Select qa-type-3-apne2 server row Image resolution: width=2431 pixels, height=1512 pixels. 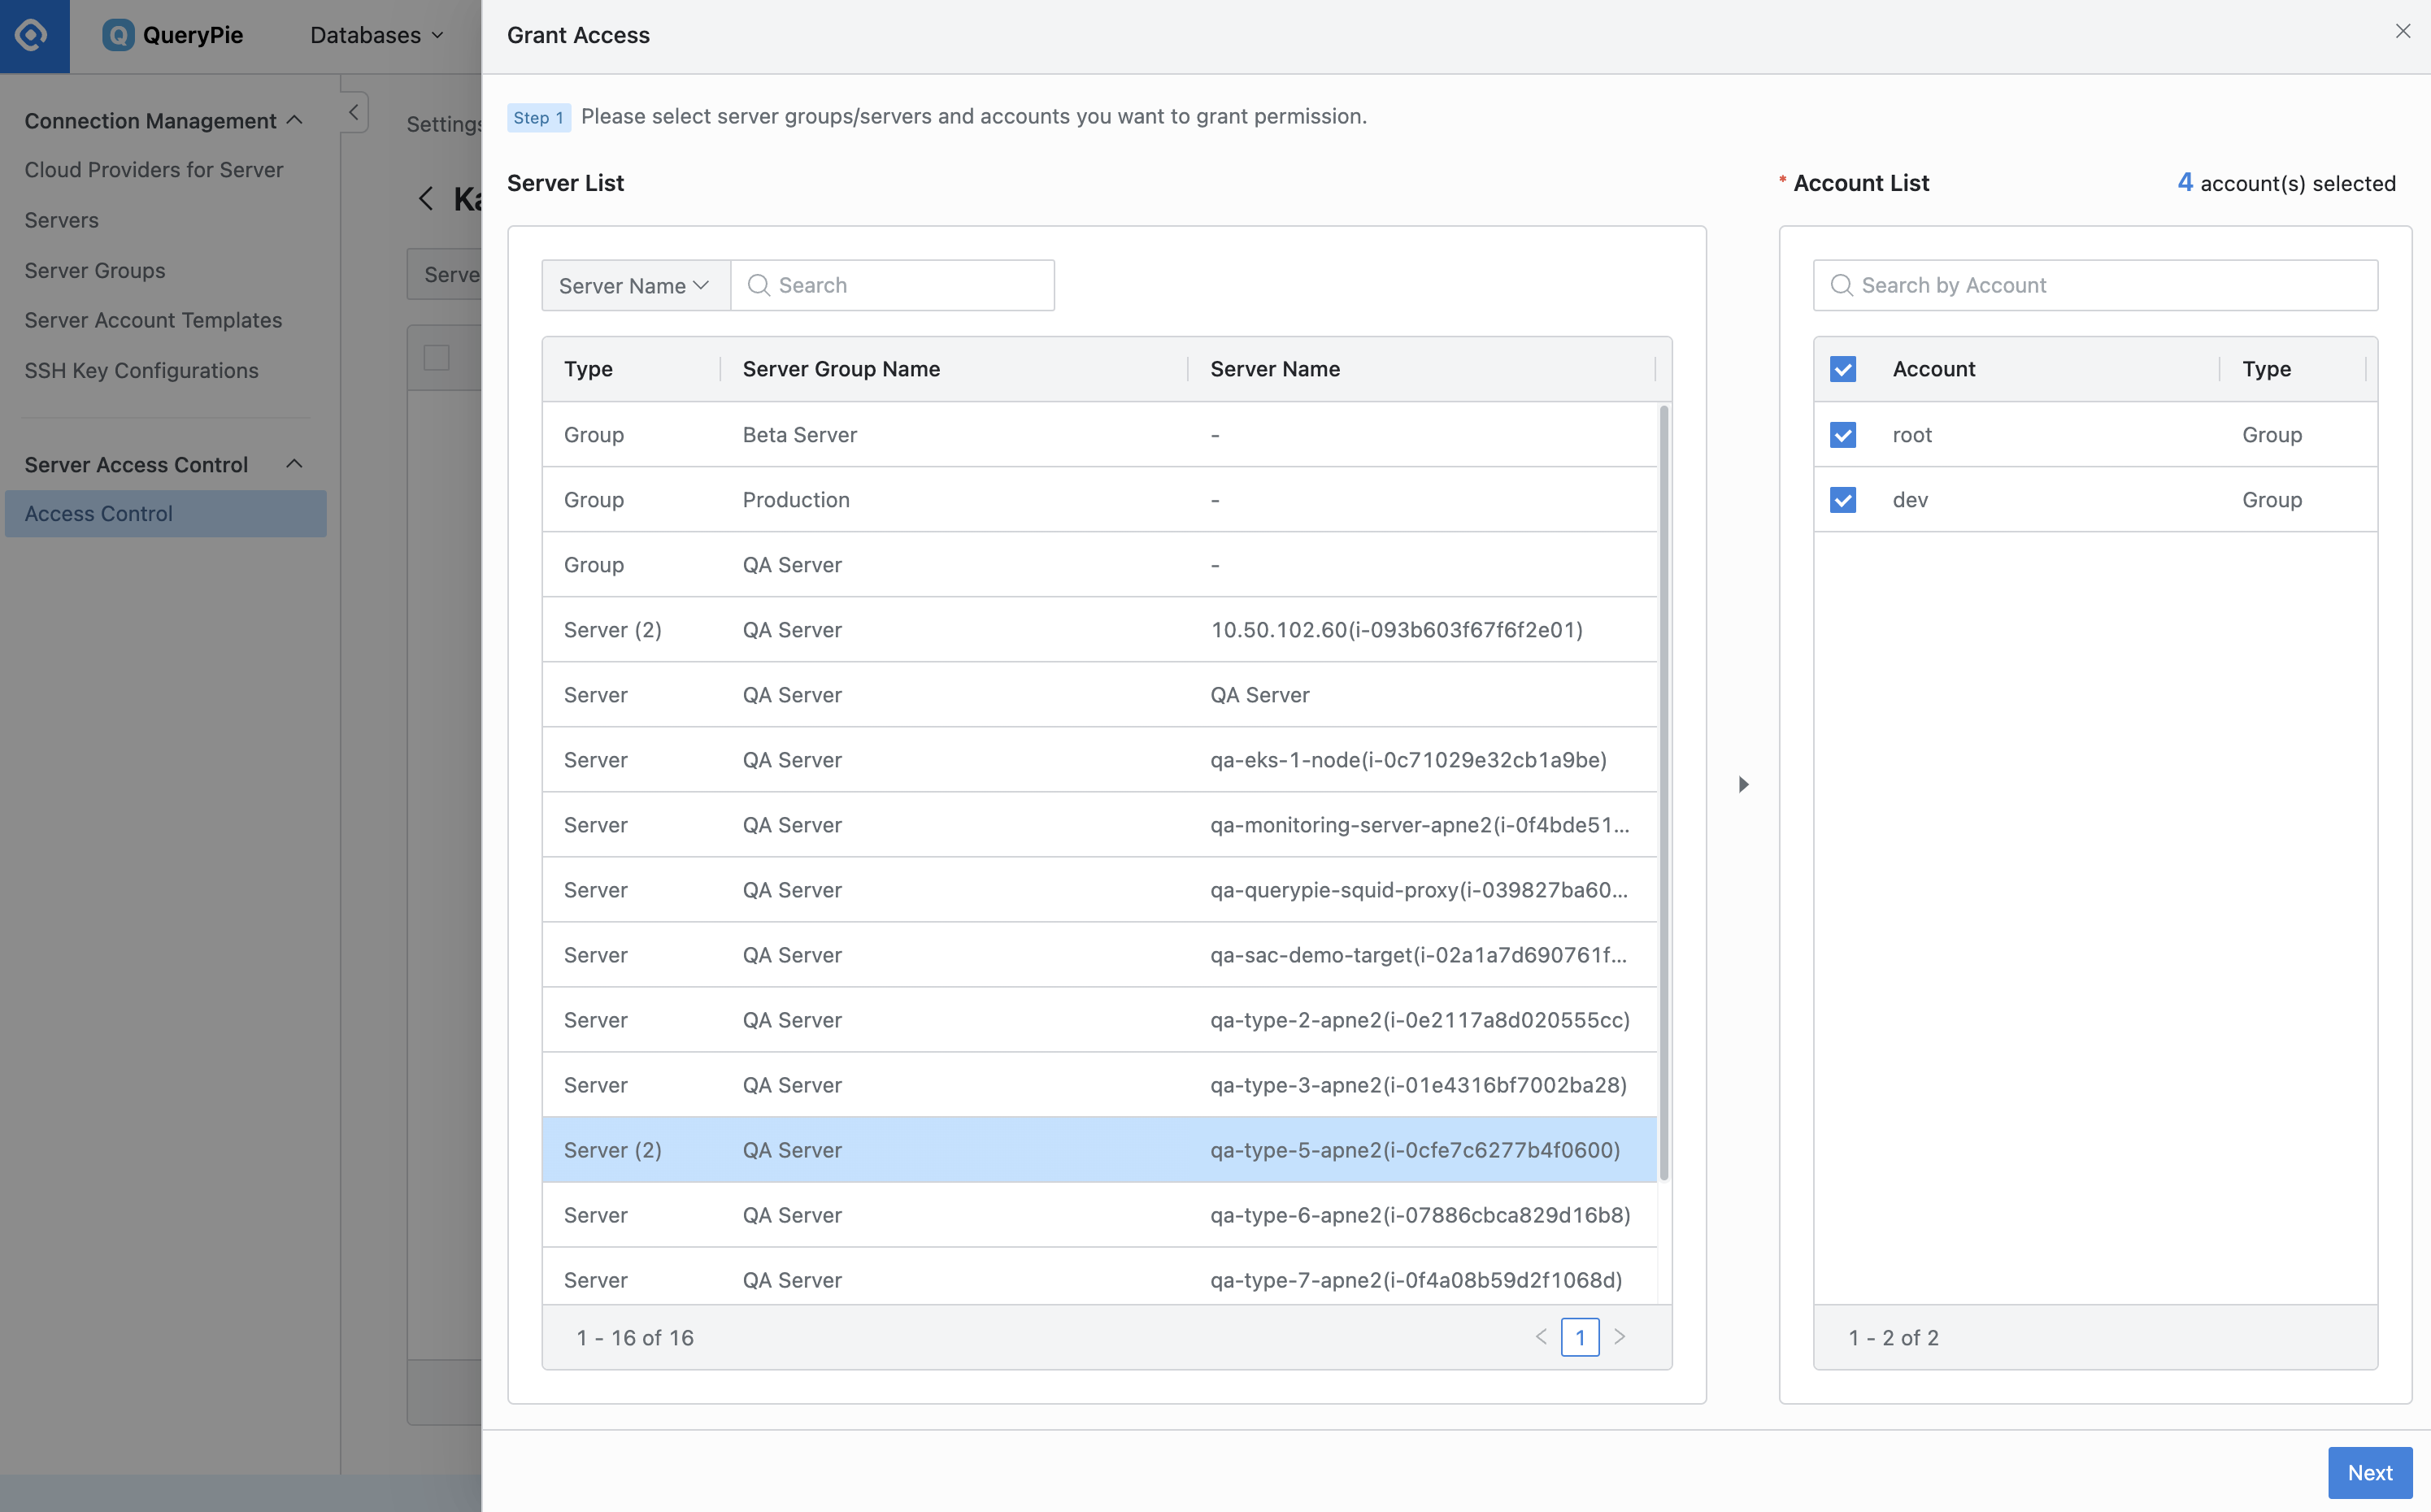1100,1085
